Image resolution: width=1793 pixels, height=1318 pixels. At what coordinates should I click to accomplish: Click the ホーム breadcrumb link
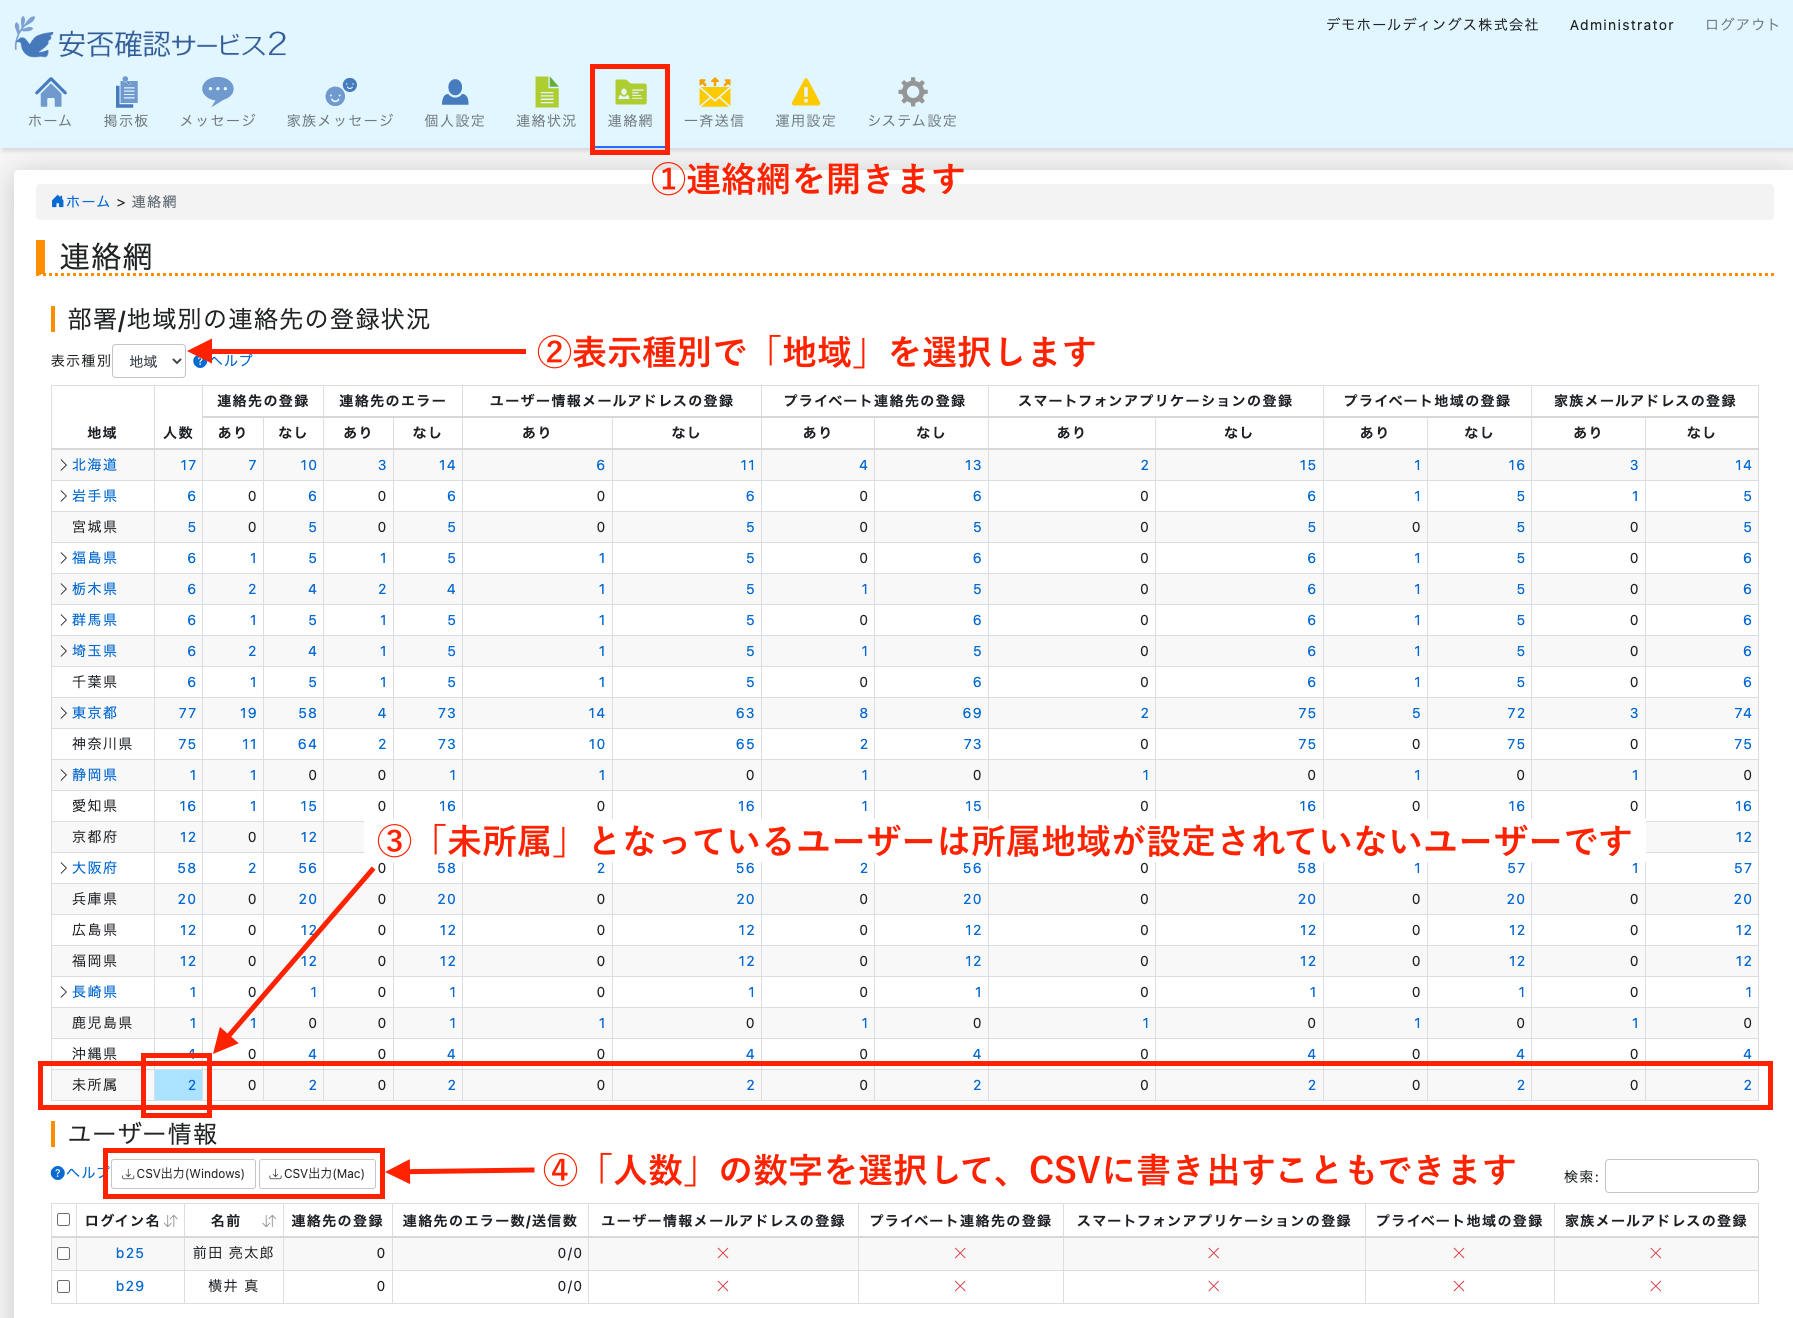click(x=88, y=201)
